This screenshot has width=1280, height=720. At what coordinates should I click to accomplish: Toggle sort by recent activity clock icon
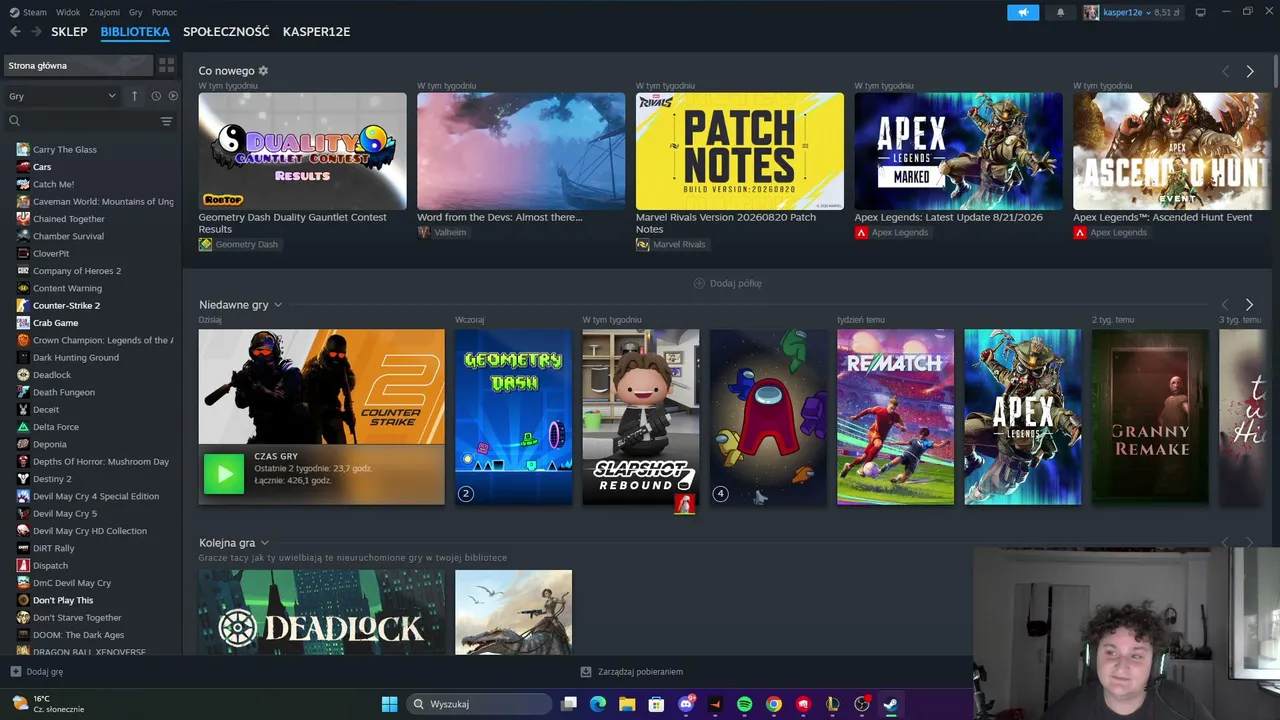coord(156,96)
